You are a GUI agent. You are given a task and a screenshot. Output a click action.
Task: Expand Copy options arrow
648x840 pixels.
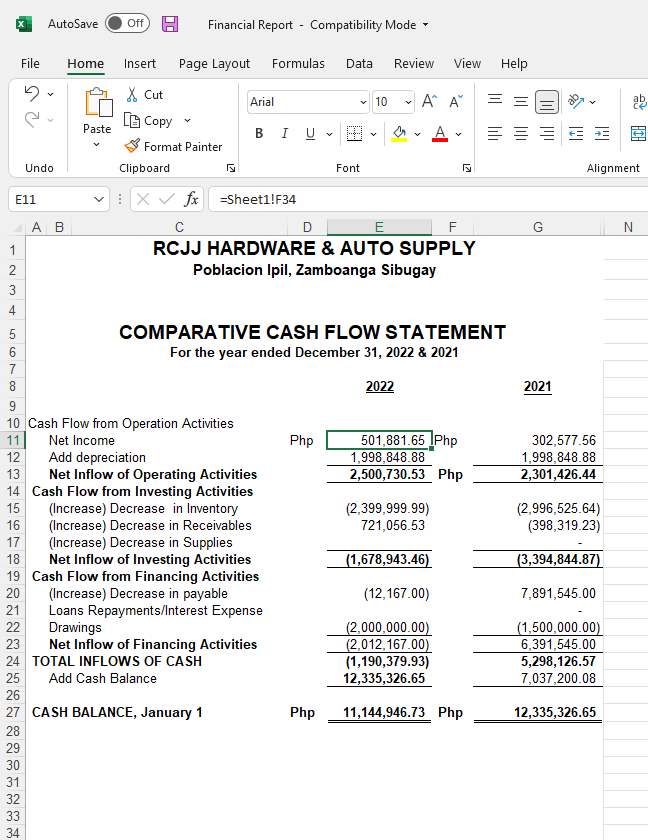coord(187,121)
